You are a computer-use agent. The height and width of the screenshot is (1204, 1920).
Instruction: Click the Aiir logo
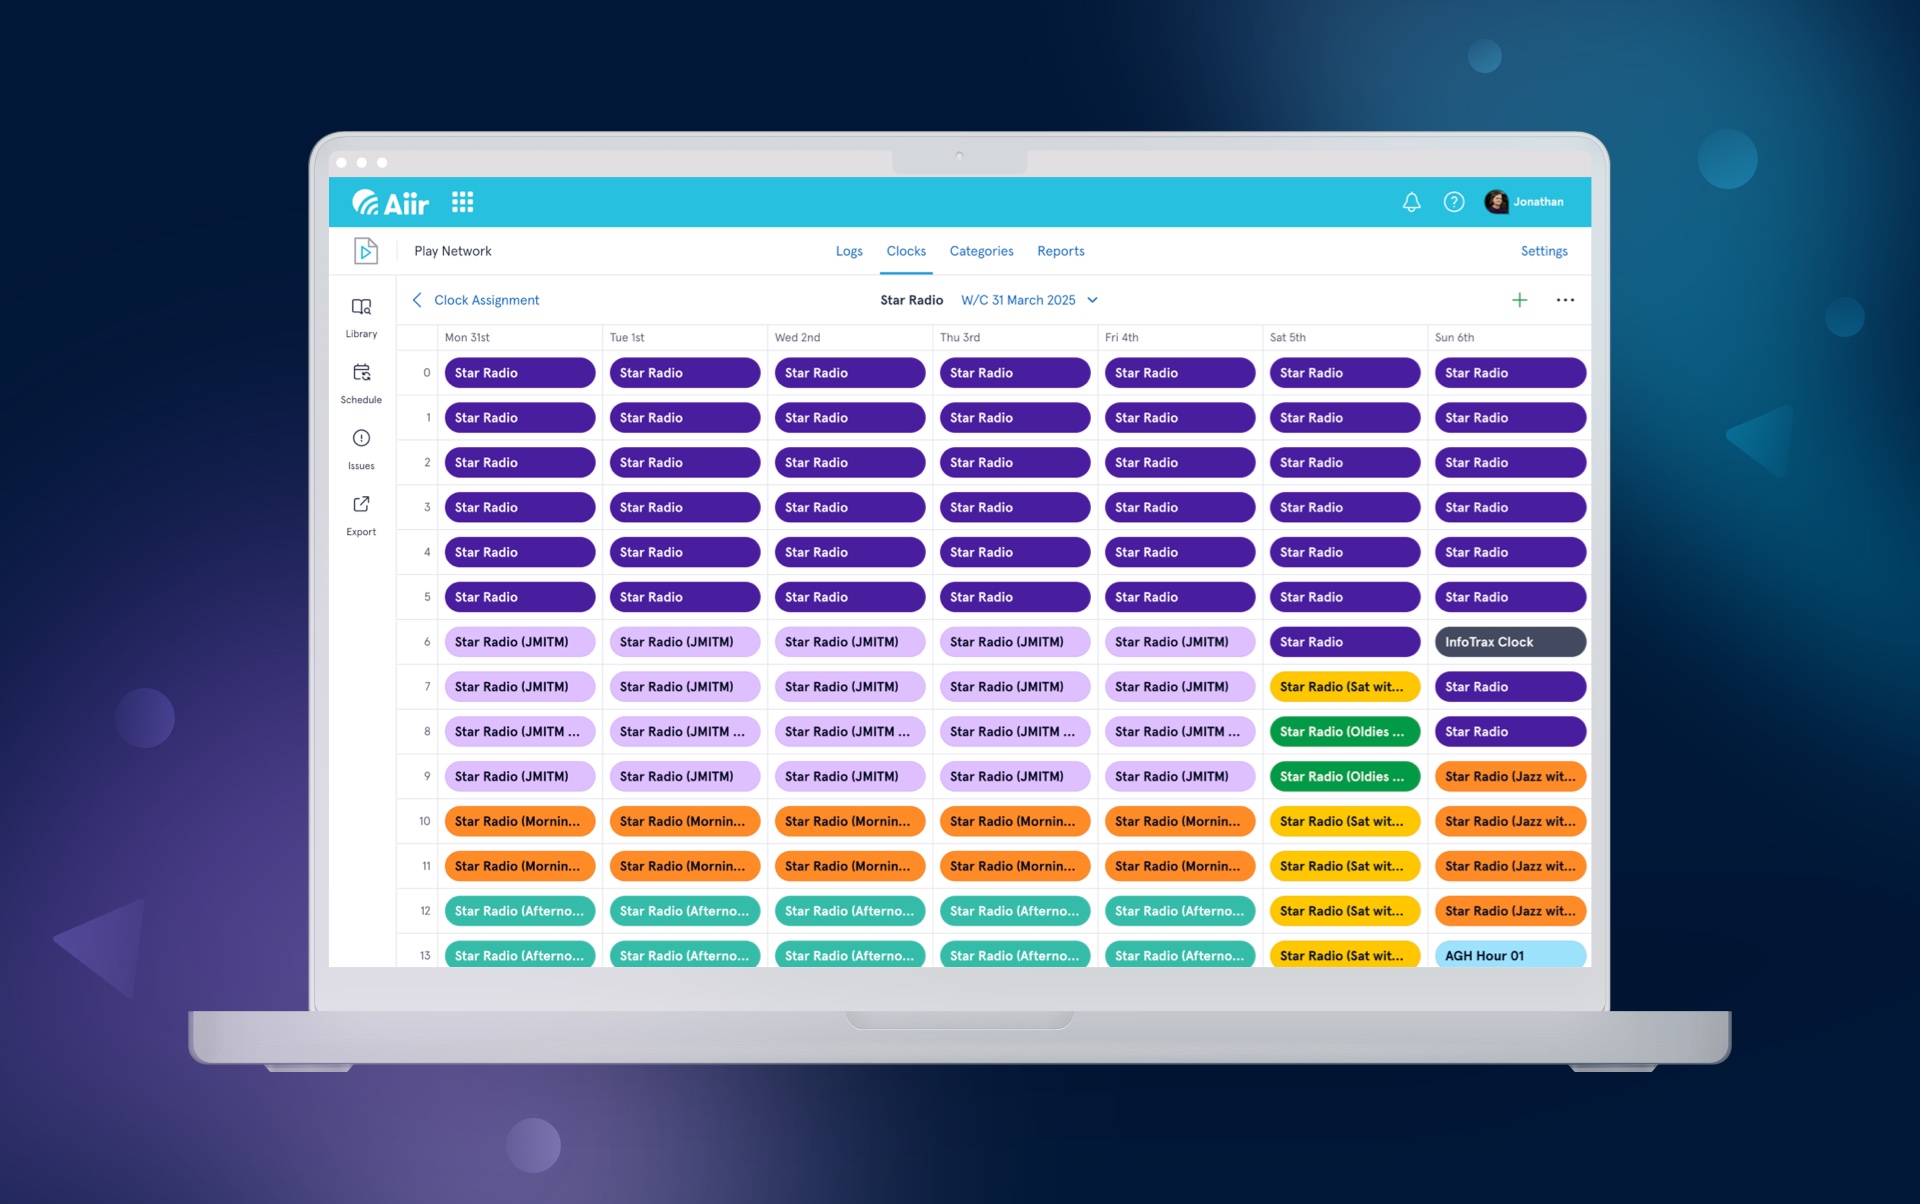[x=390, y=203]
